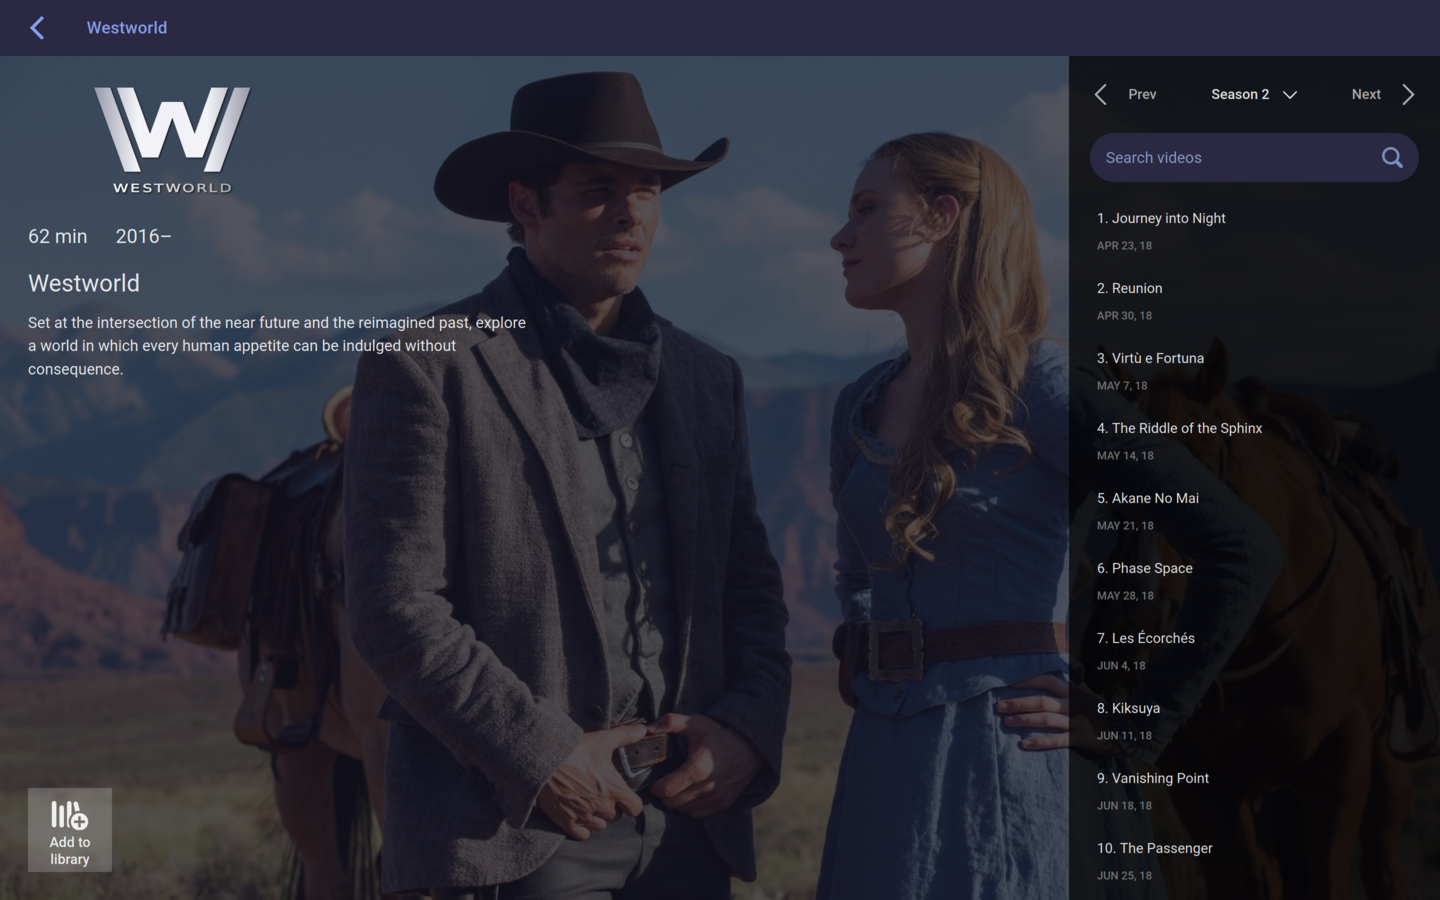Click the Add to library icon
Viewport: 1440px width, 900px height.
[69, 816]
